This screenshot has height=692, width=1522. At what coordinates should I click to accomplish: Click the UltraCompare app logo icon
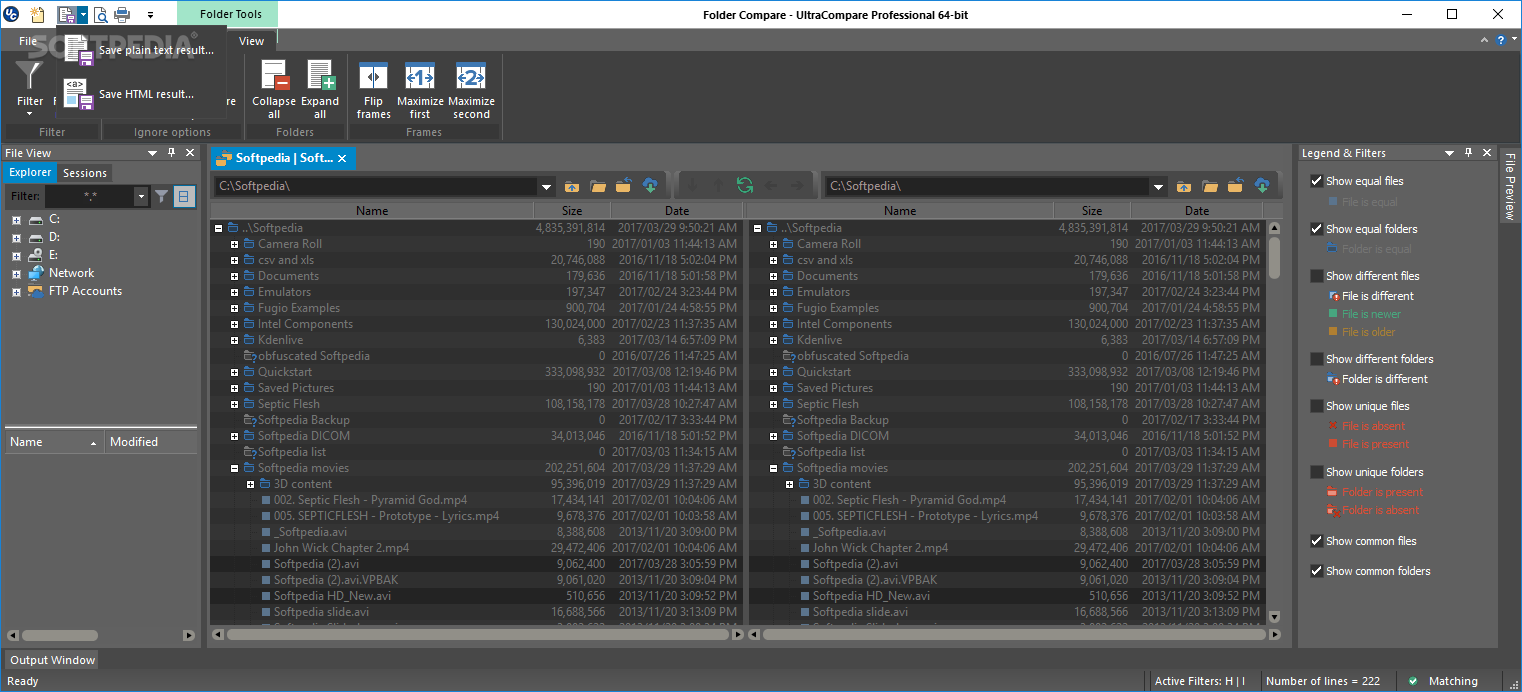point(10,14)
